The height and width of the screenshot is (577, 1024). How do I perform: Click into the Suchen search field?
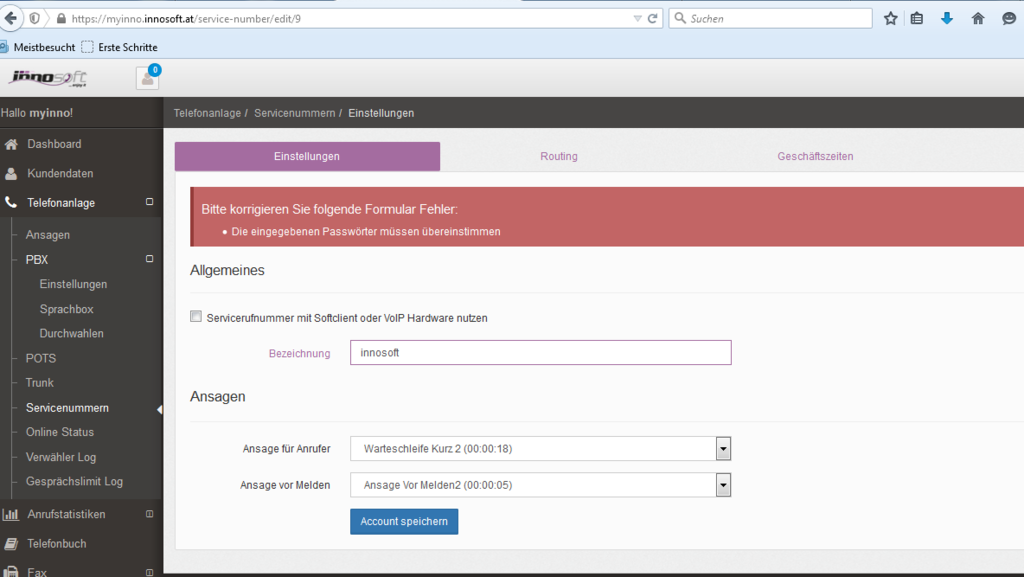tap(771, 18)
